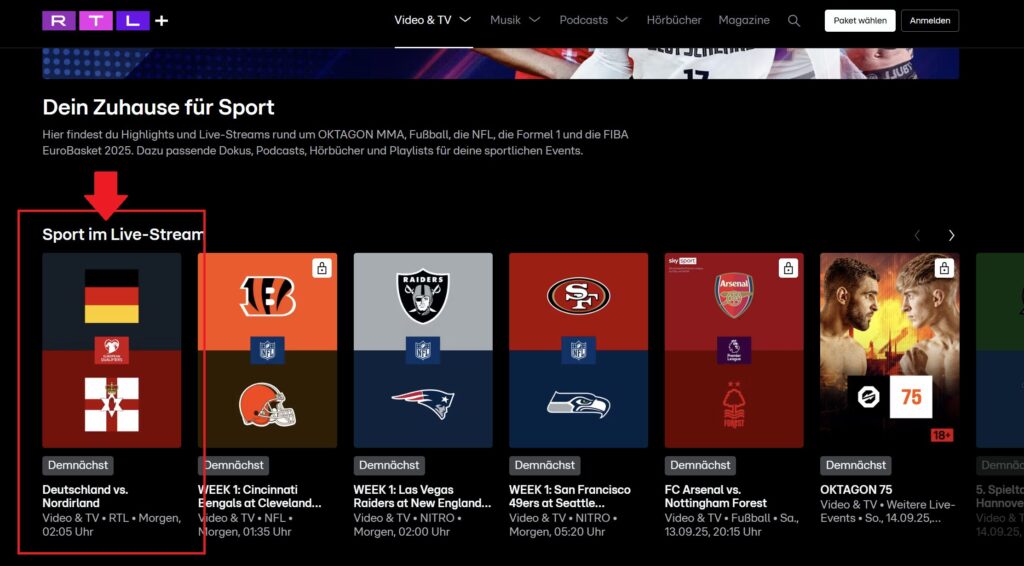This screenshot has height=566, width=1024.
Task: Click the 18+ badge on OKTAGON card
Action: 942,435
